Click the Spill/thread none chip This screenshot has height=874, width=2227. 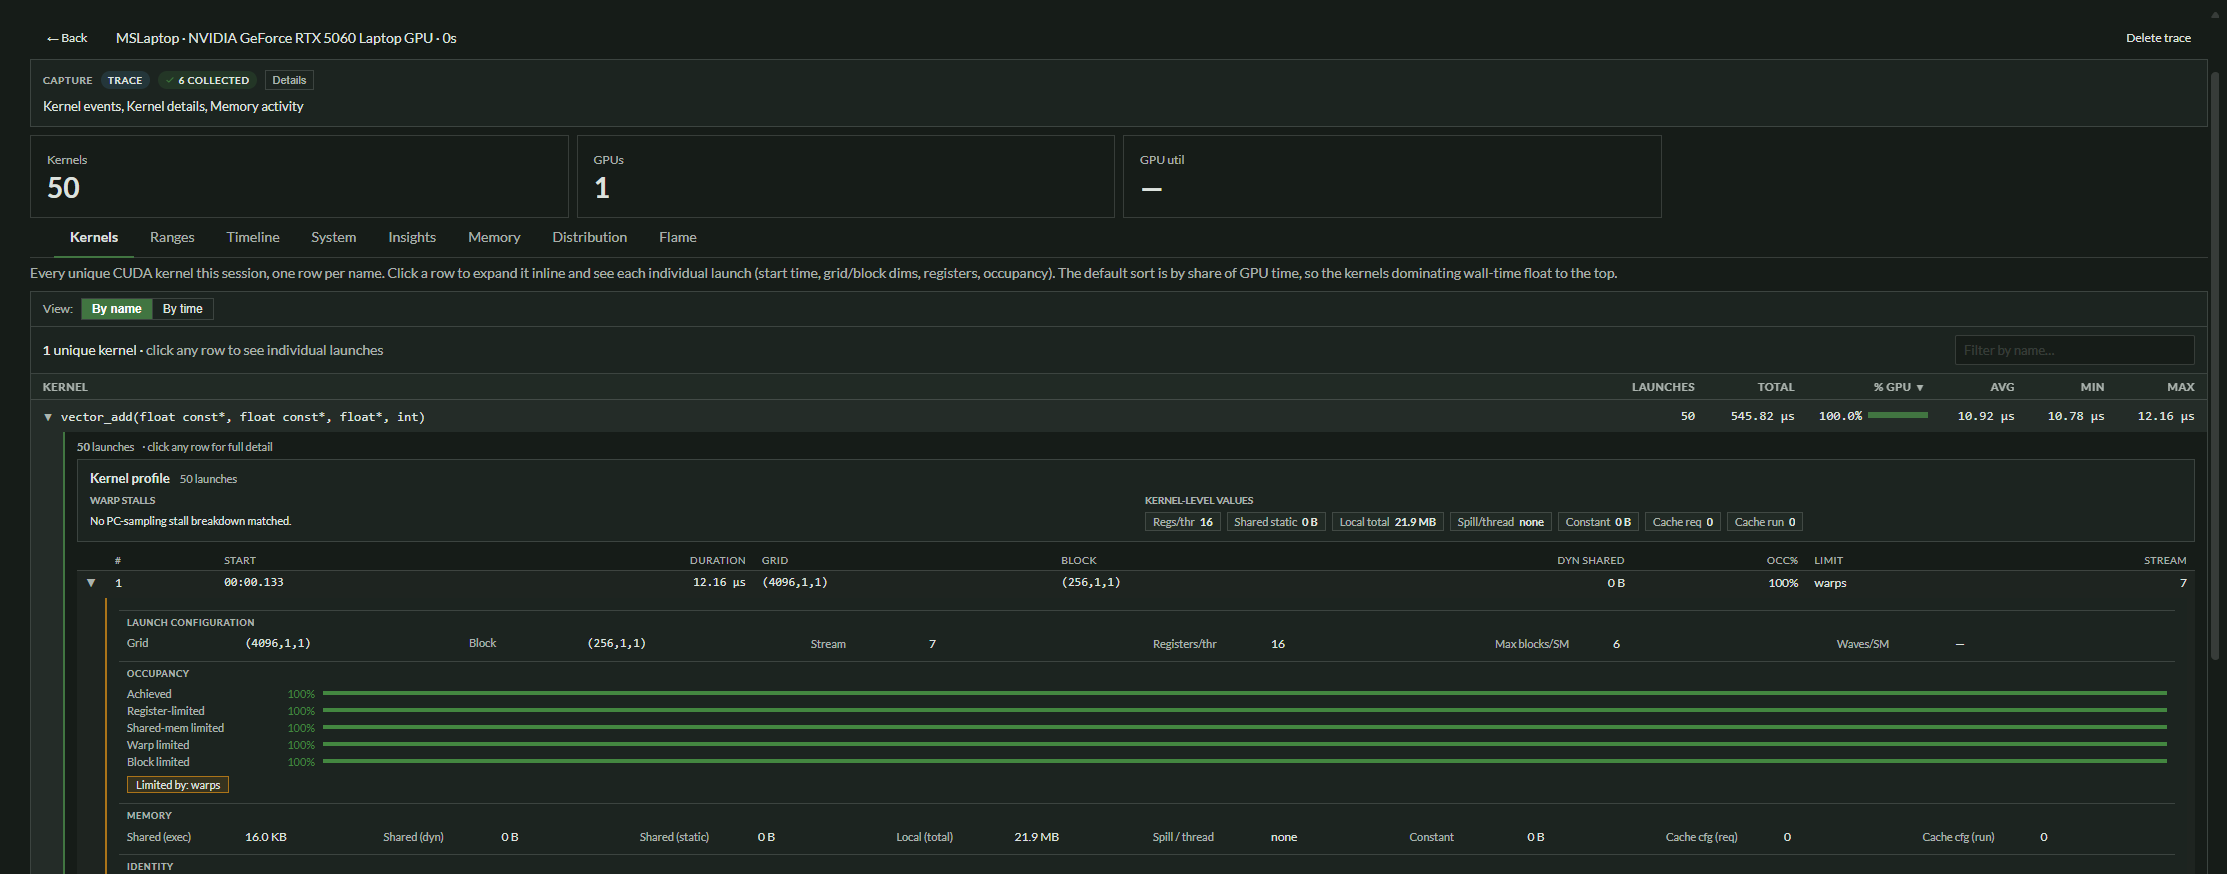(x=1500, y=522)
